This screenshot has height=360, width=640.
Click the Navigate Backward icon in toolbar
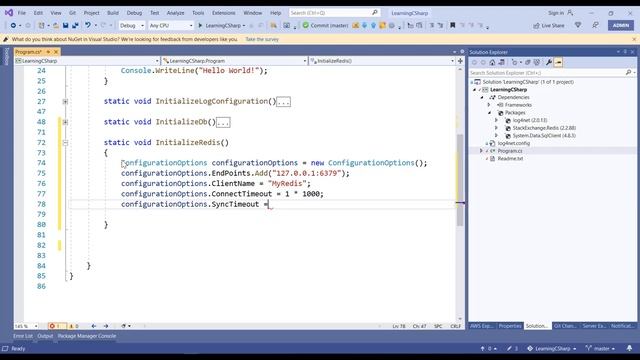click(13, 25)
